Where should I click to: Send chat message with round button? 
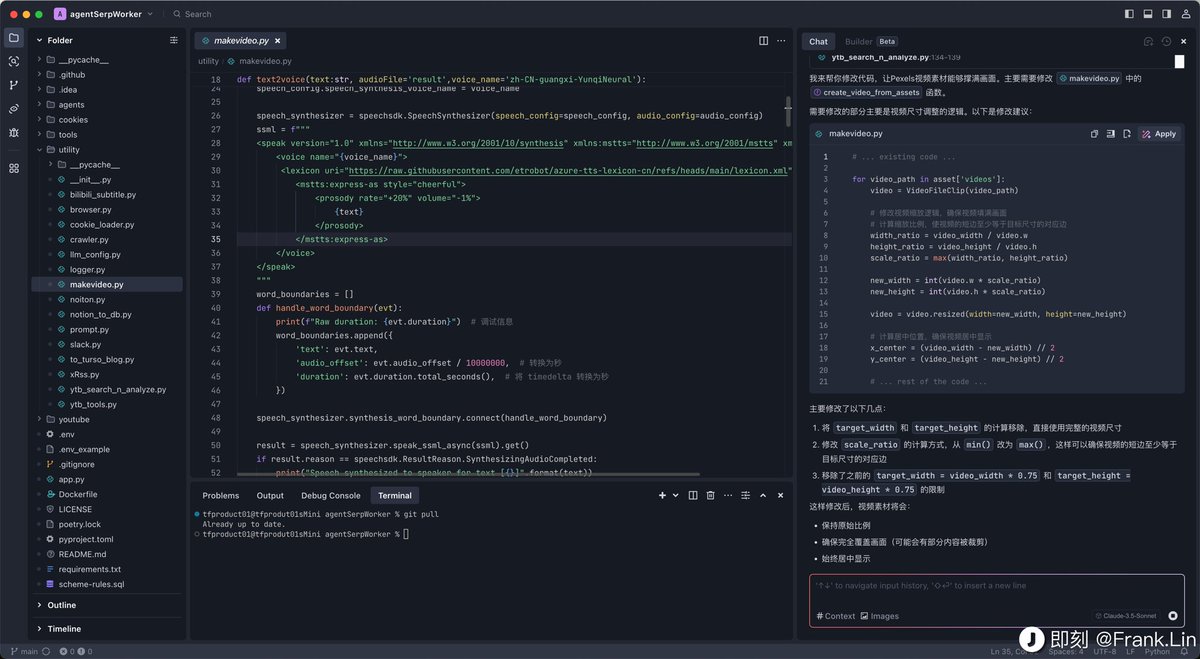(x=1173, y=616)
